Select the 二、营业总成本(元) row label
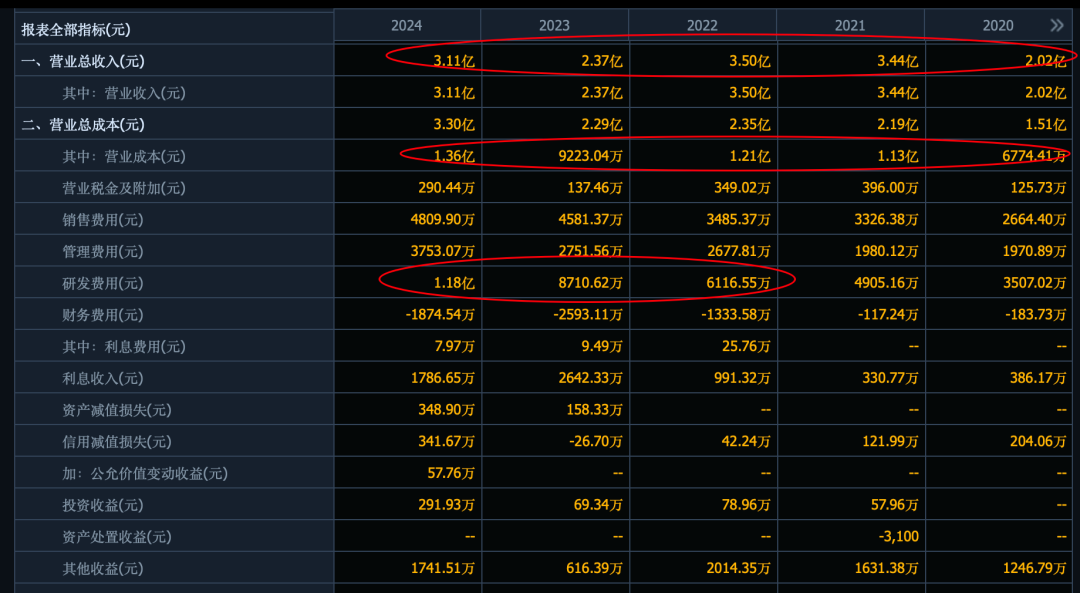Screen dimensions: 1080x593 83,125
